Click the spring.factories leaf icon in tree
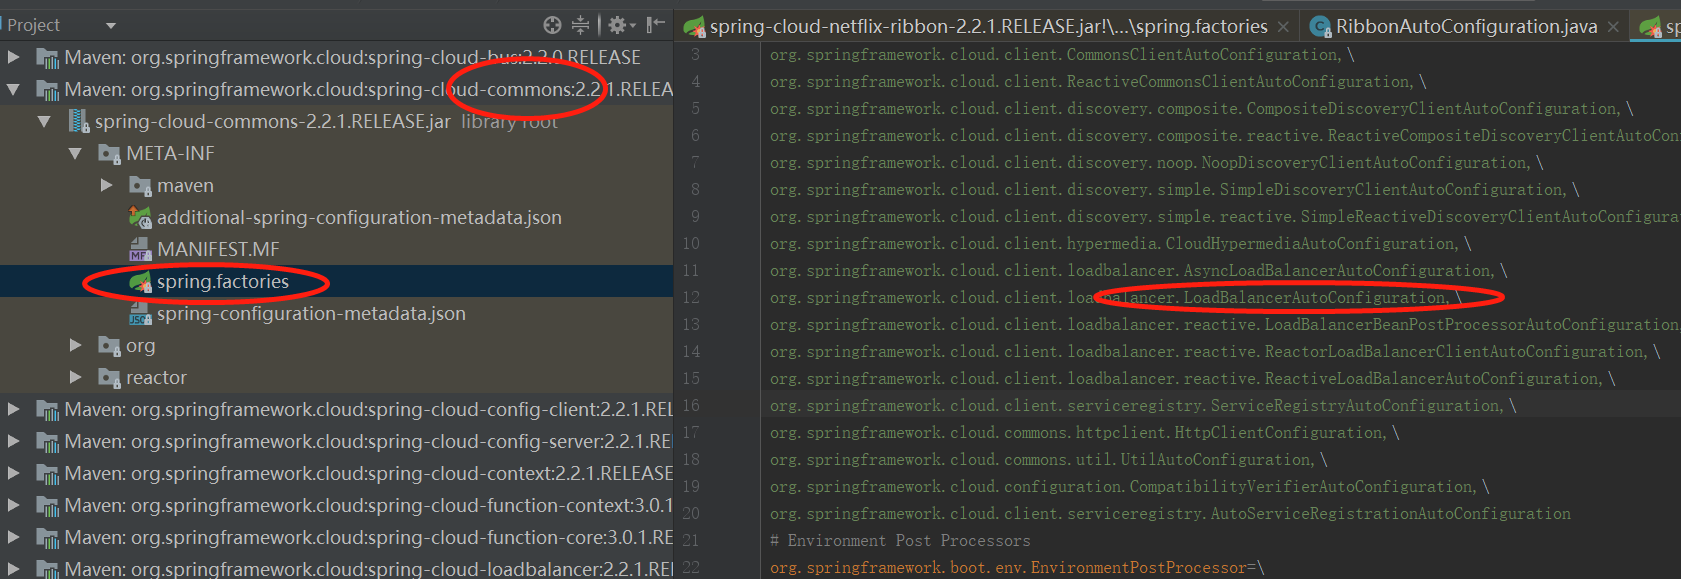 tap(141, 281)
